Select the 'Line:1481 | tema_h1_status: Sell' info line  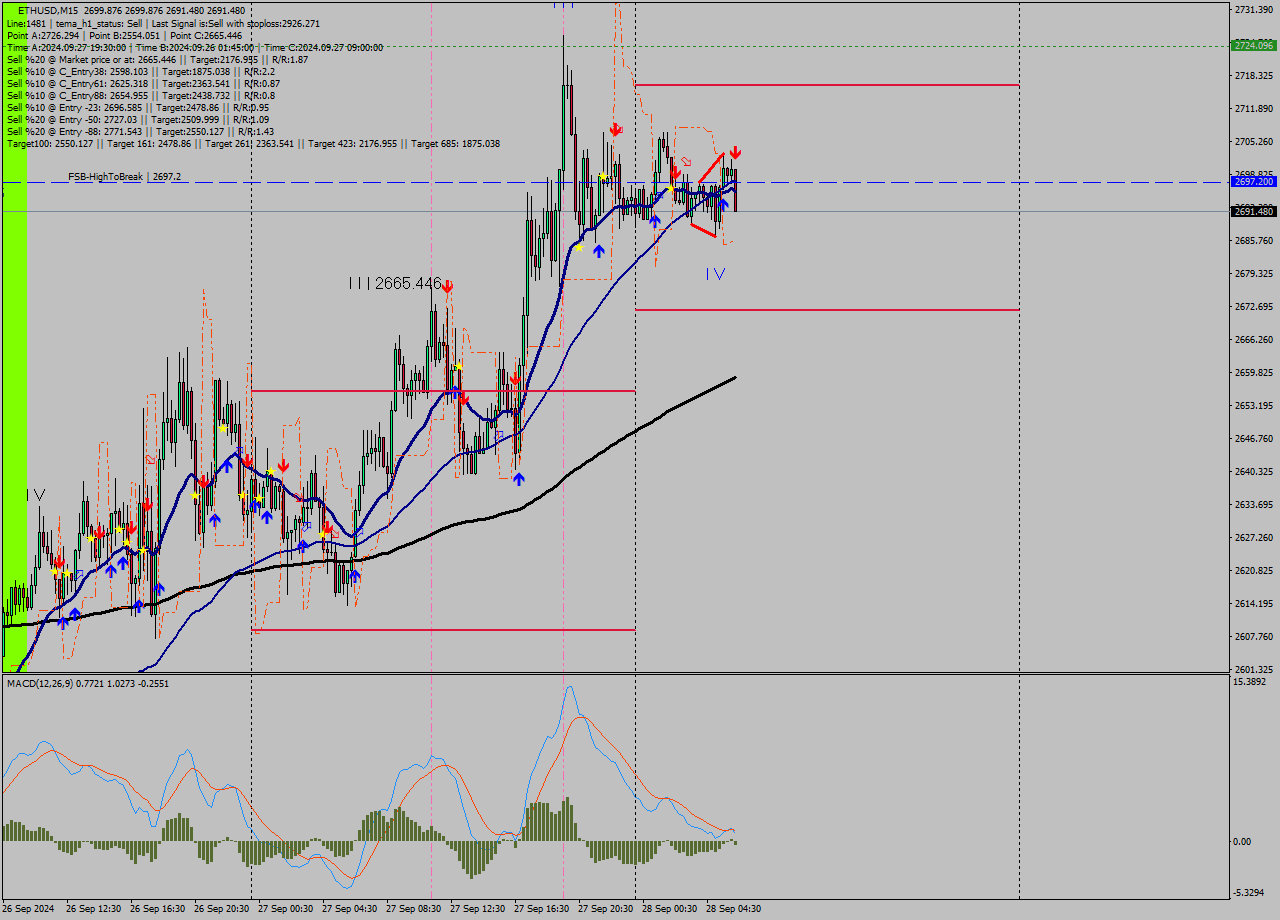[163, 23]
